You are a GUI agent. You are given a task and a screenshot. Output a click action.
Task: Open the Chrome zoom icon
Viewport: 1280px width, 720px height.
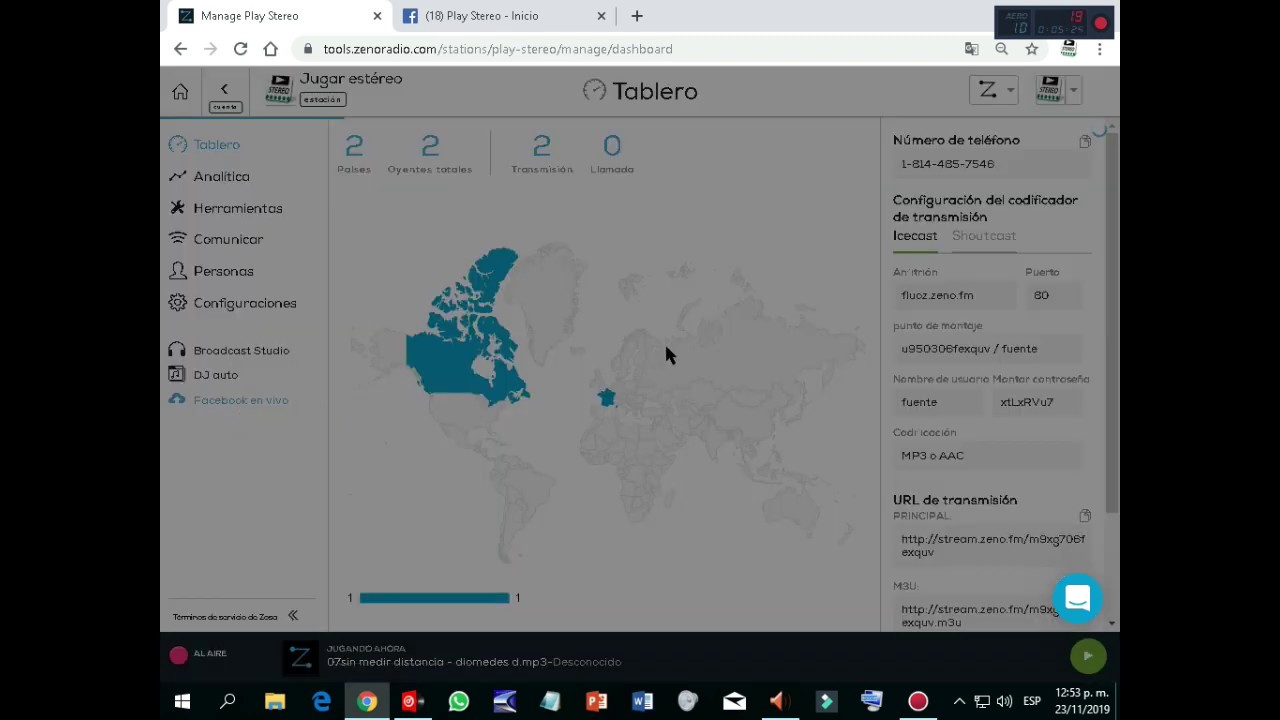(1001, 49)
